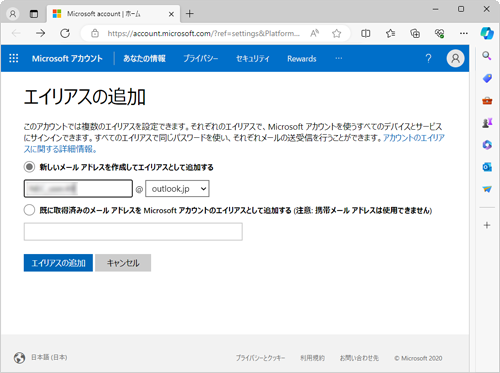Show more navigation items with ellipsis
Viewport: 500px width, 373px height.
(x=339, y=58)
